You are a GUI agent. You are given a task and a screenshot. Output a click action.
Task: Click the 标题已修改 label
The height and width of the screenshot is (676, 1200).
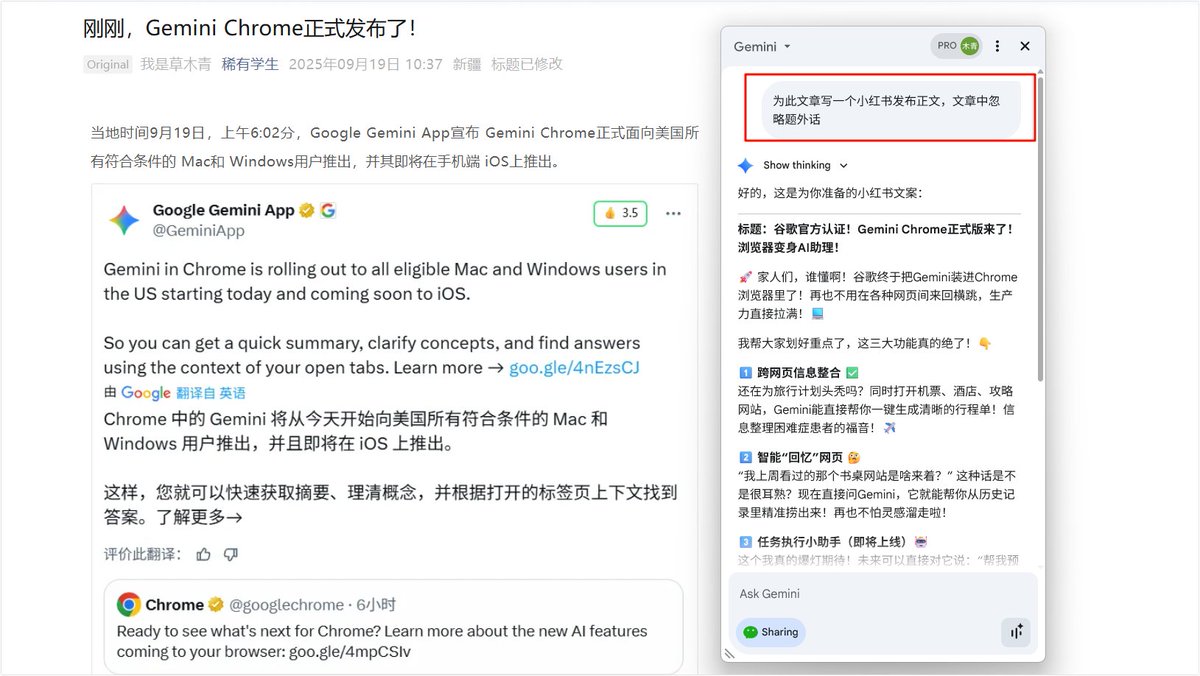point(527,64)
